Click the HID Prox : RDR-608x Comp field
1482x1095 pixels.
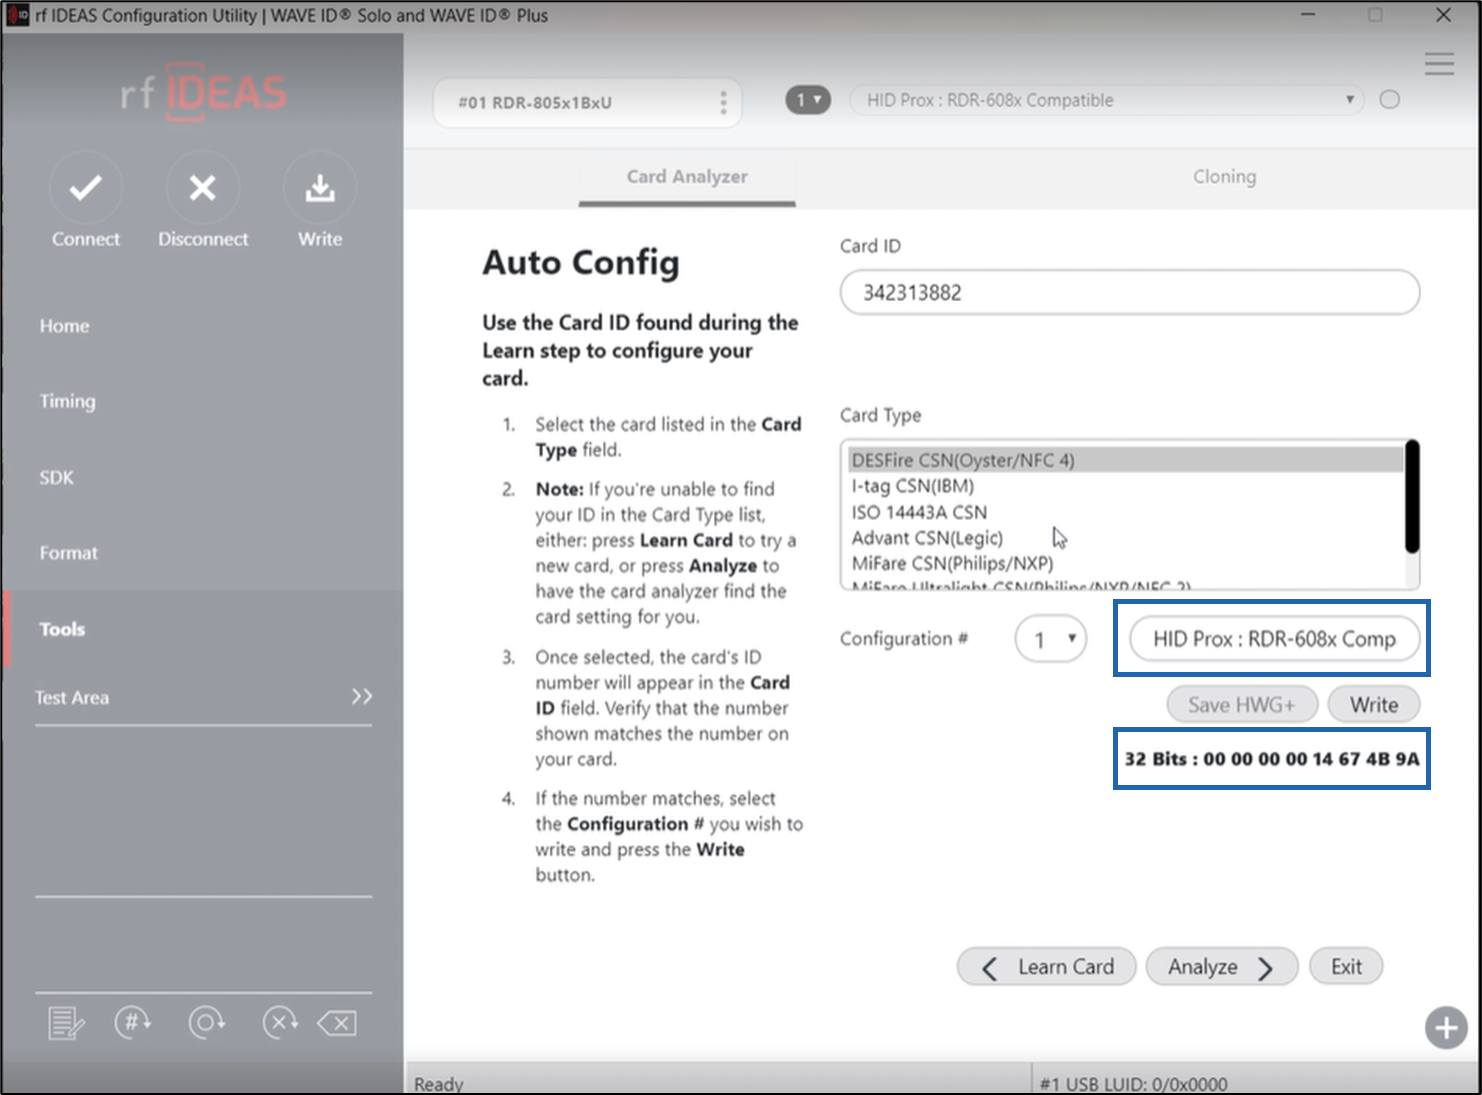(1274, 639)
